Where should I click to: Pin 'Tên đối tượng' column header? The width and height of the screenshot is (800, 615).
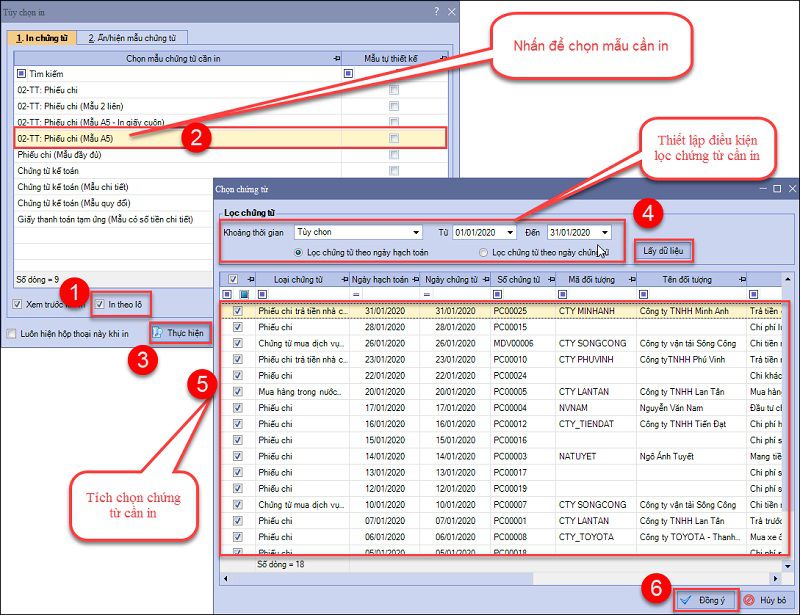[x=742, y=280]
